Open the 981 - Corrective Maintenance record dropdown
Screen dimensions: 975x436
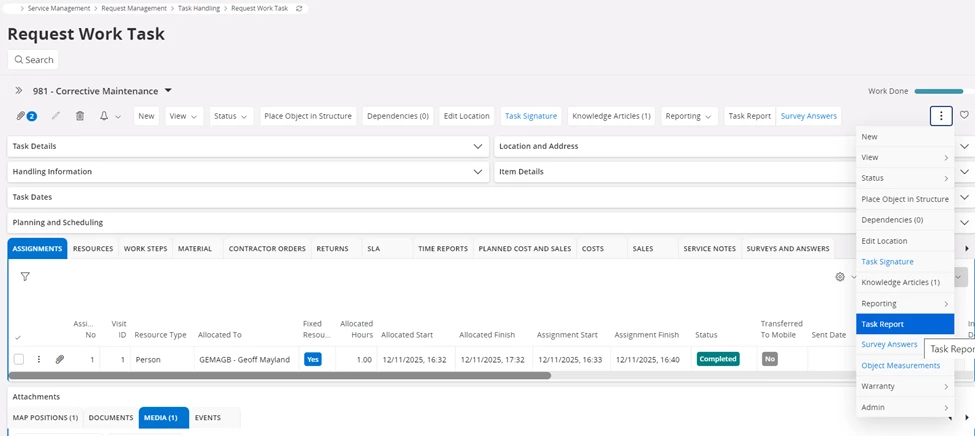tap(168, 91)
